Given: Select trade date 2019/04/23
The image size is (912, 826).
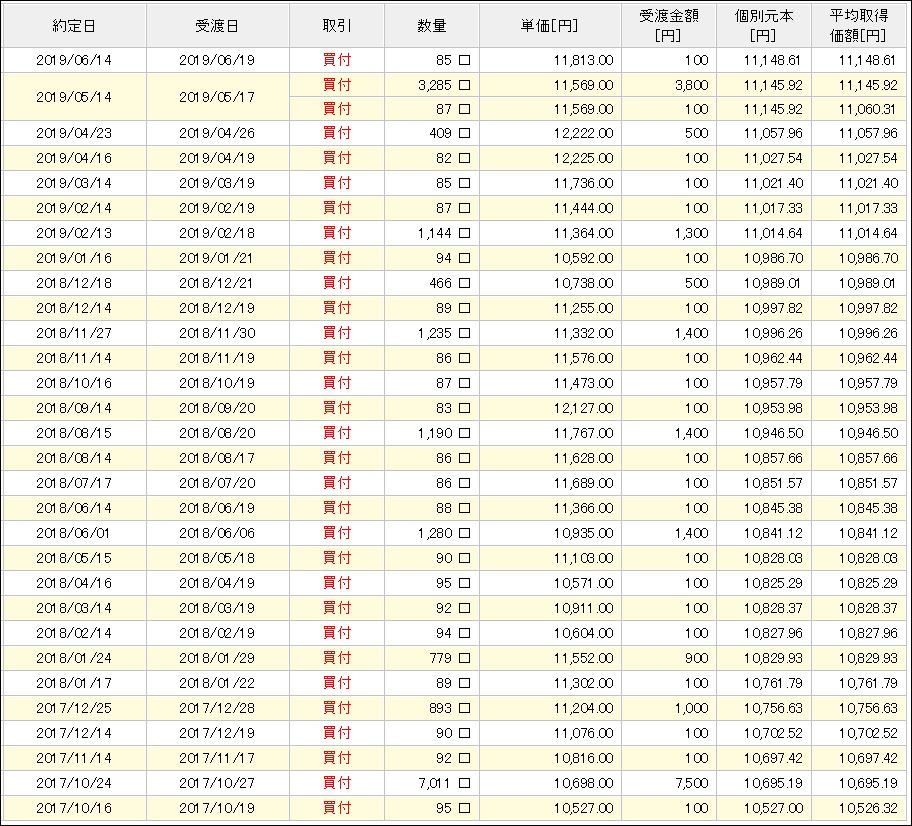Looking at the screenshot, I should tap(74, 133).
